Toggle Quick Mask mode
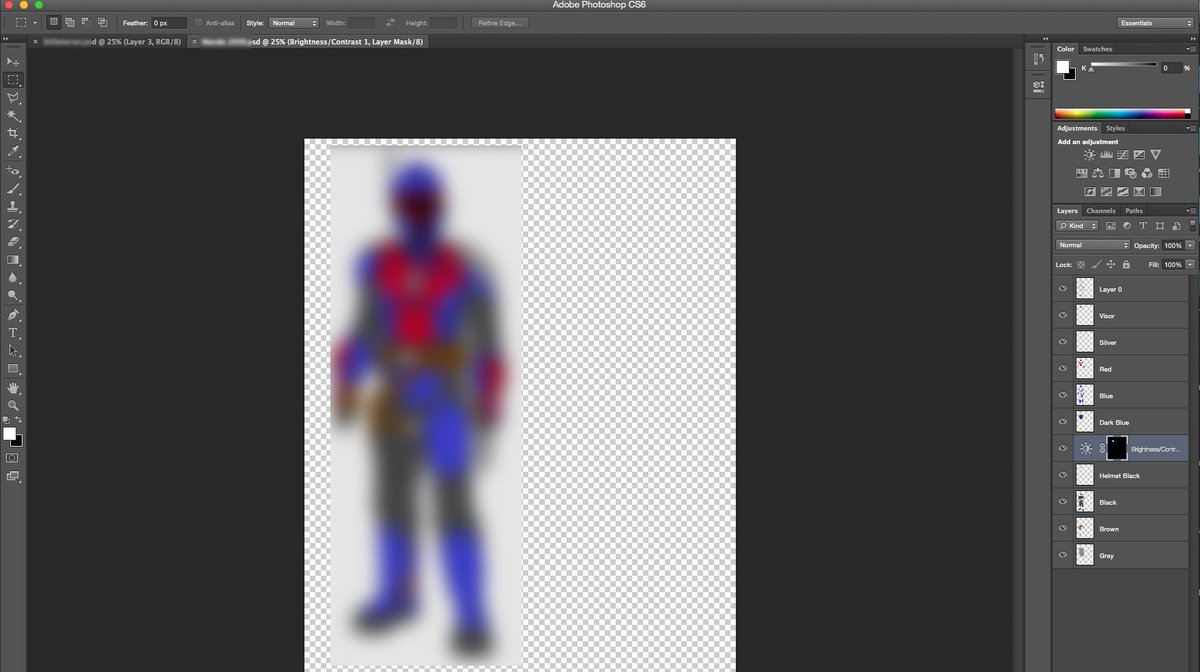The width and height of the screenshot is (1200, 672). (13, 457)
